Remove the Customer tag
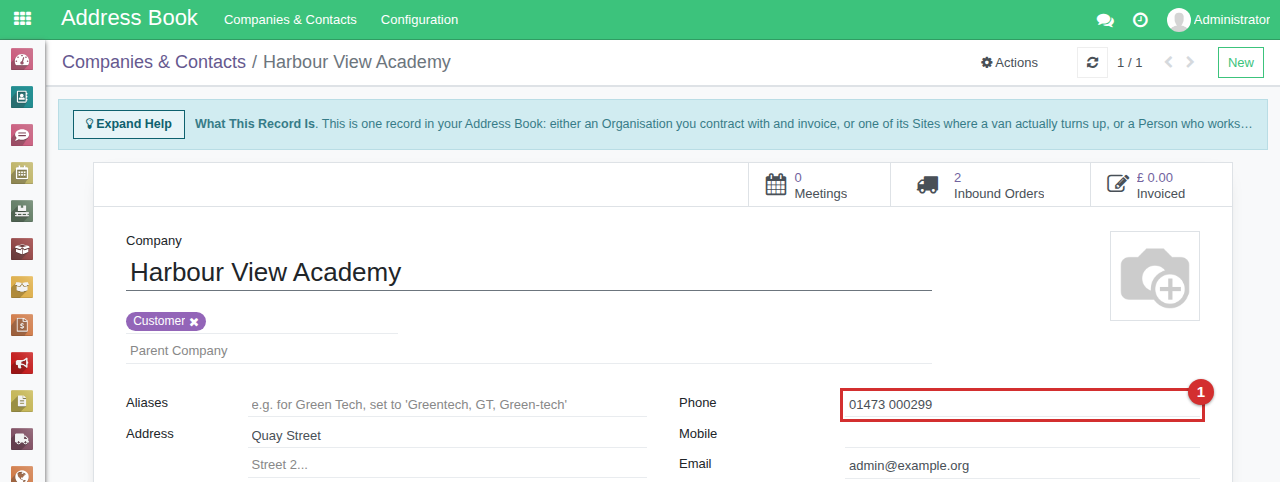 tap(194, 322)
